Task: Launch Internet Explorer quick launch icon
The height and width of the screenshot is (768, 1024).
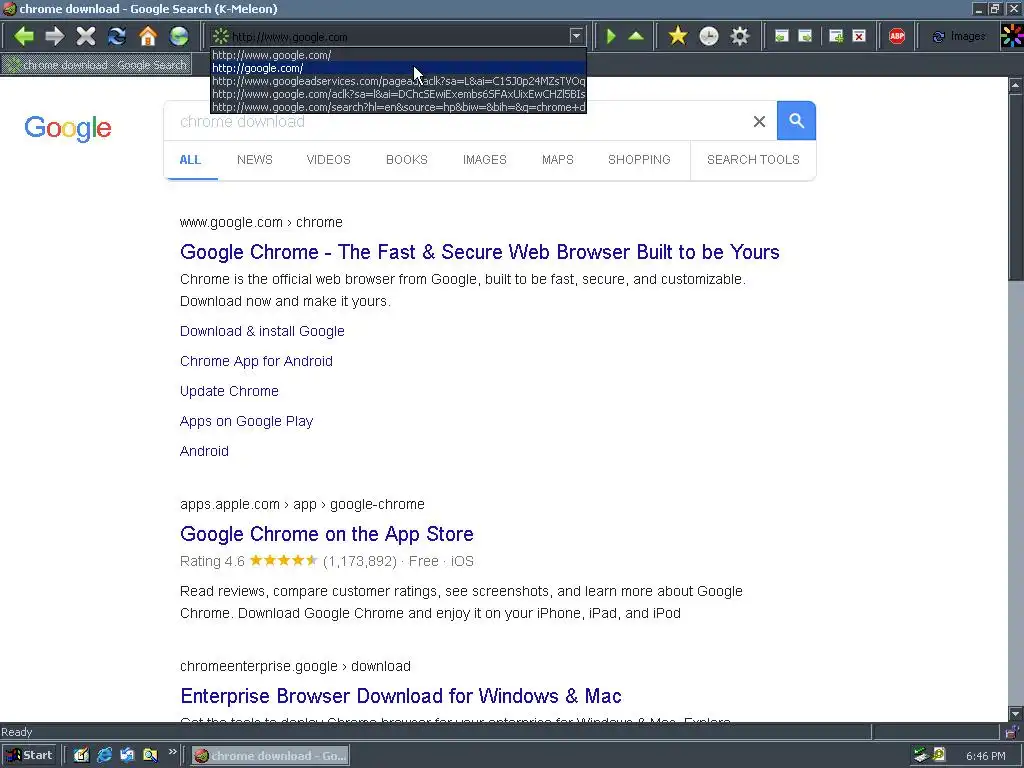Action: [104, 756]
